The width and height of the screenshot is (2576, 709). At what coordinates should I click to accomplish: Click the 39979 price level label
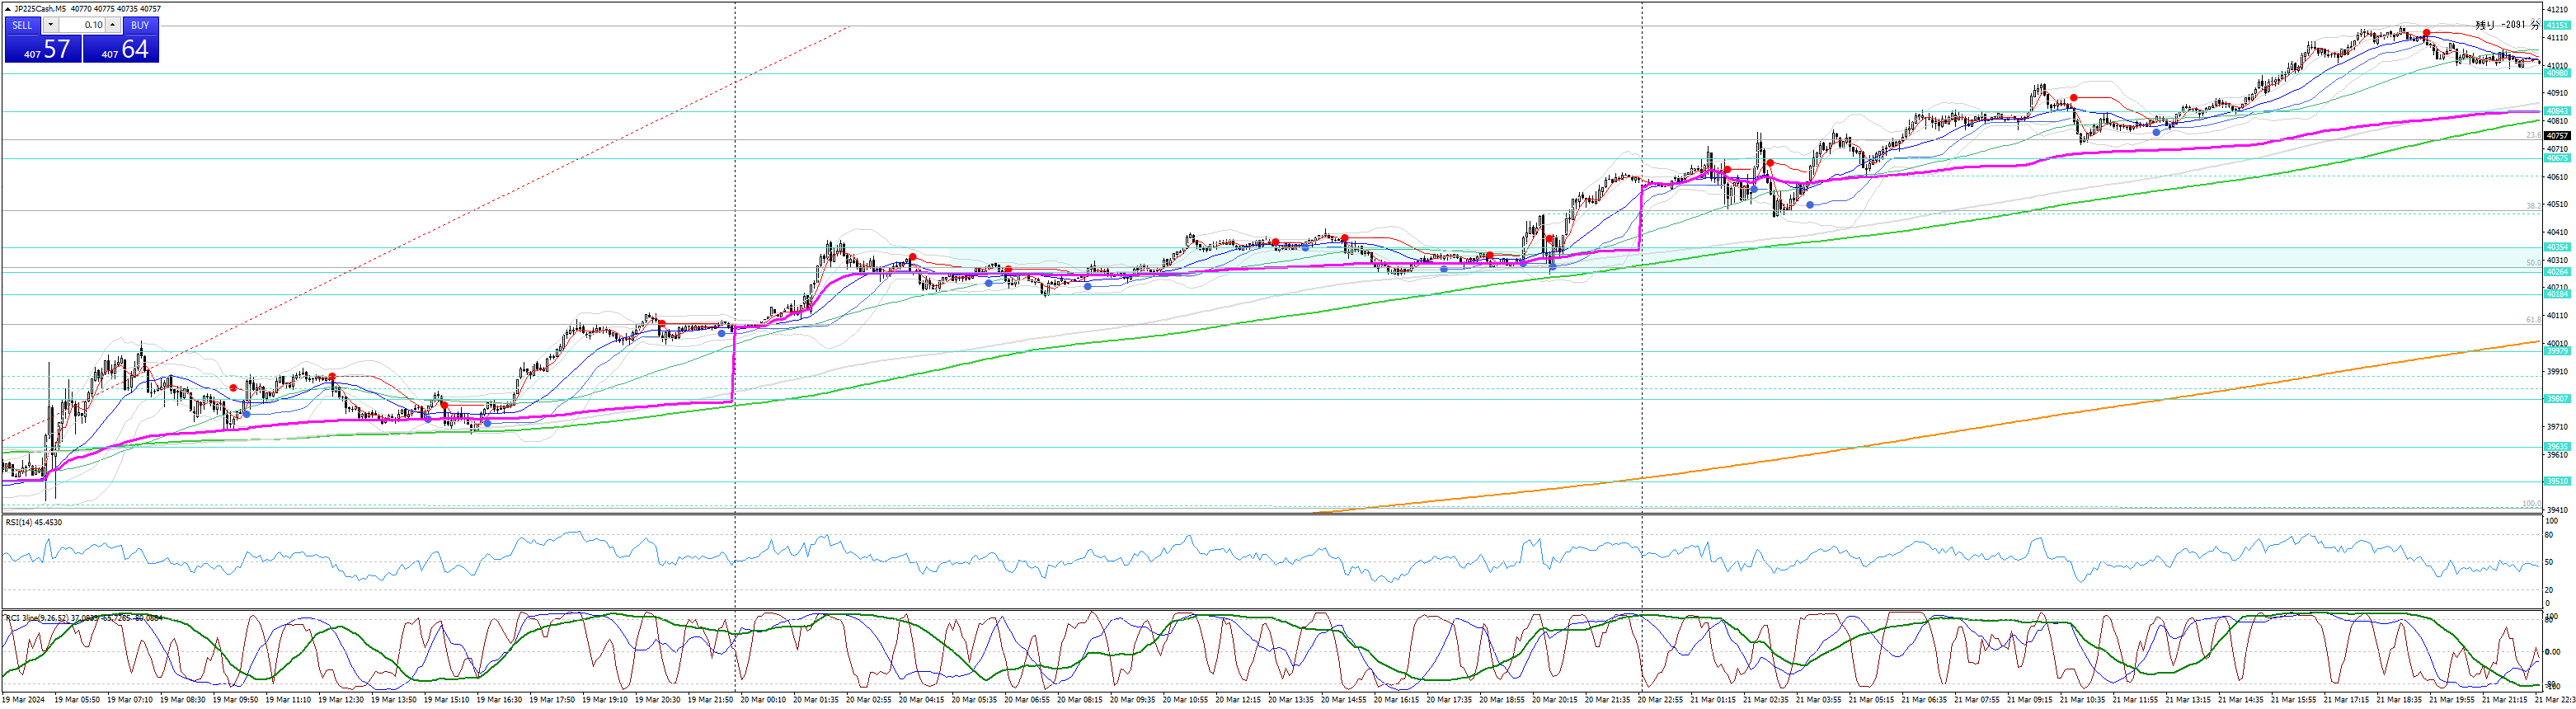tap(2557, 351)
